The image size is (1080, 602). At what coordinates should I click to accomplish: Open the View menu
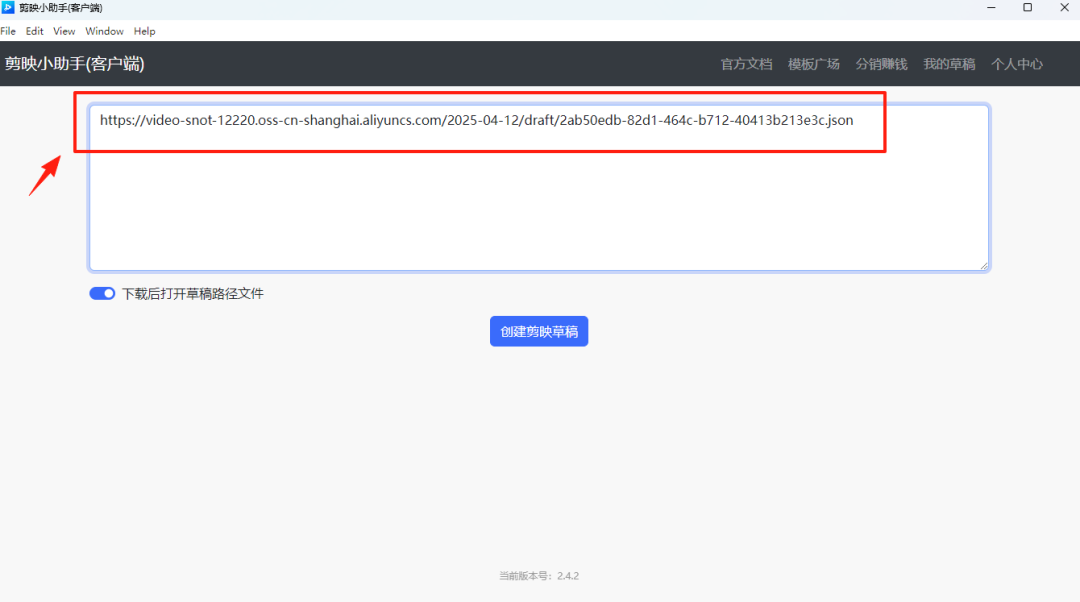coord(64,31)
